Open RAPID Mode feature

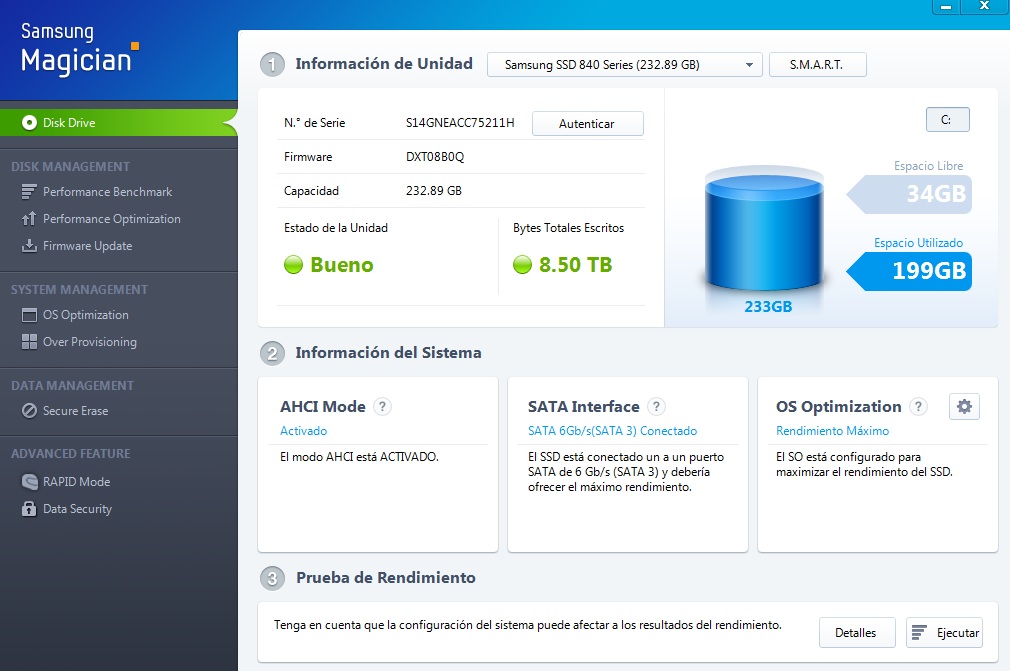click(76, 482)
